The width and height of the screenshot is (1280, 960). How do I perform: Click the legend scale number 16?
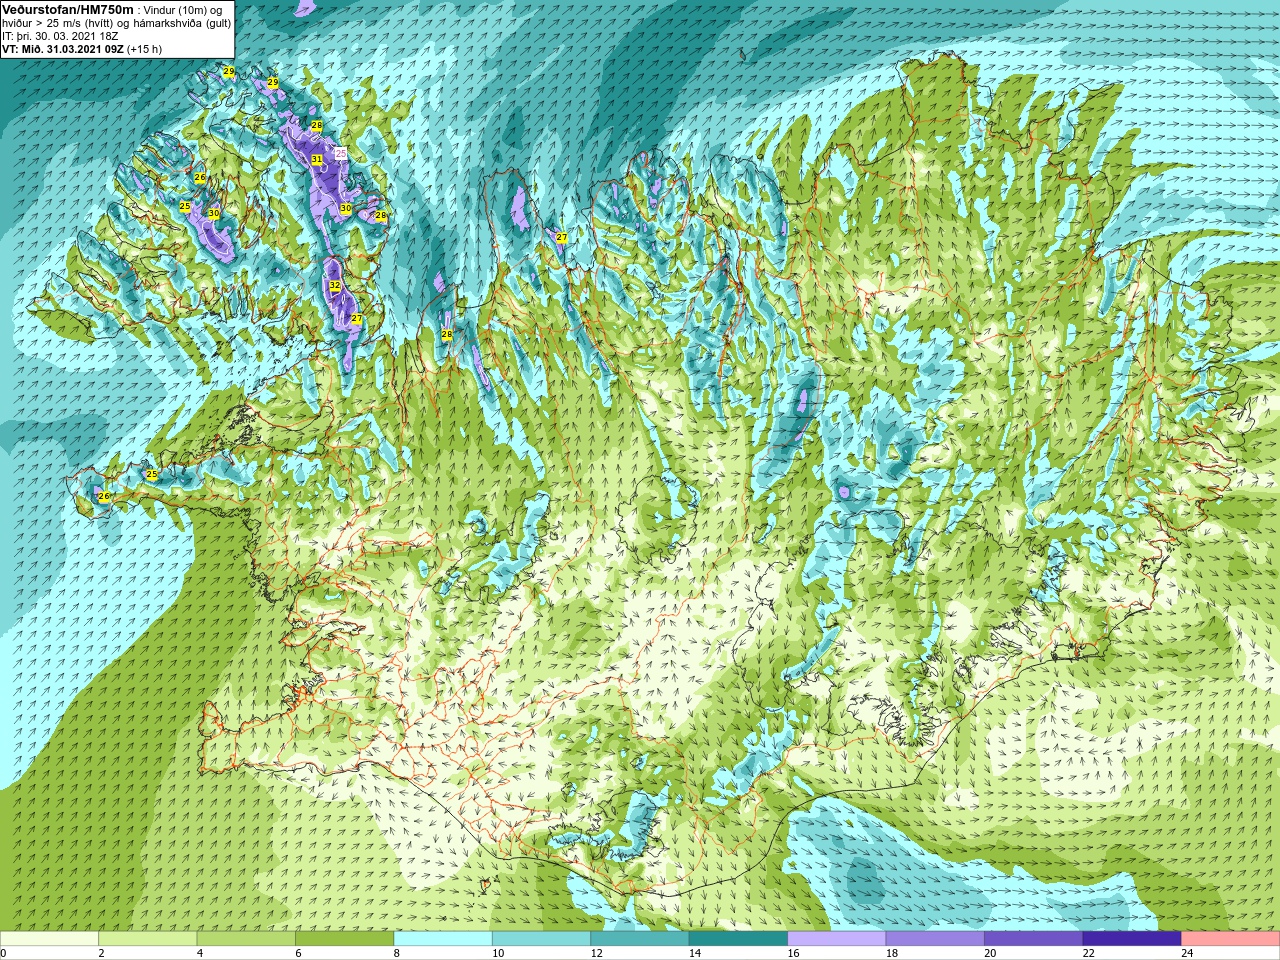(x=793, y=954)
